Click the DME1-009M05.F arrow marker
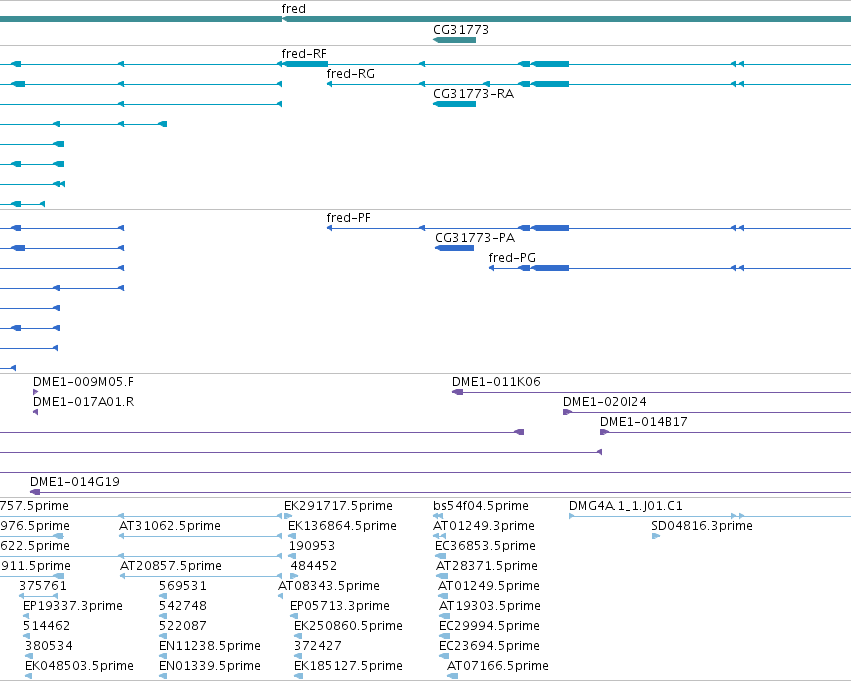 (x=35, y=392)
